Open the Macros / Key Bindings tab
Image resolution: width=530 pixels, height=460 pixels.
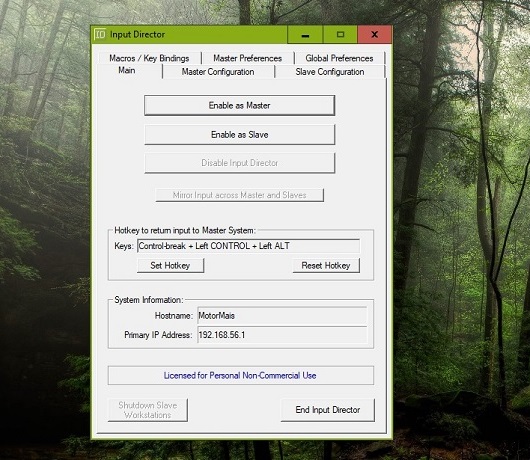[149, 58]
